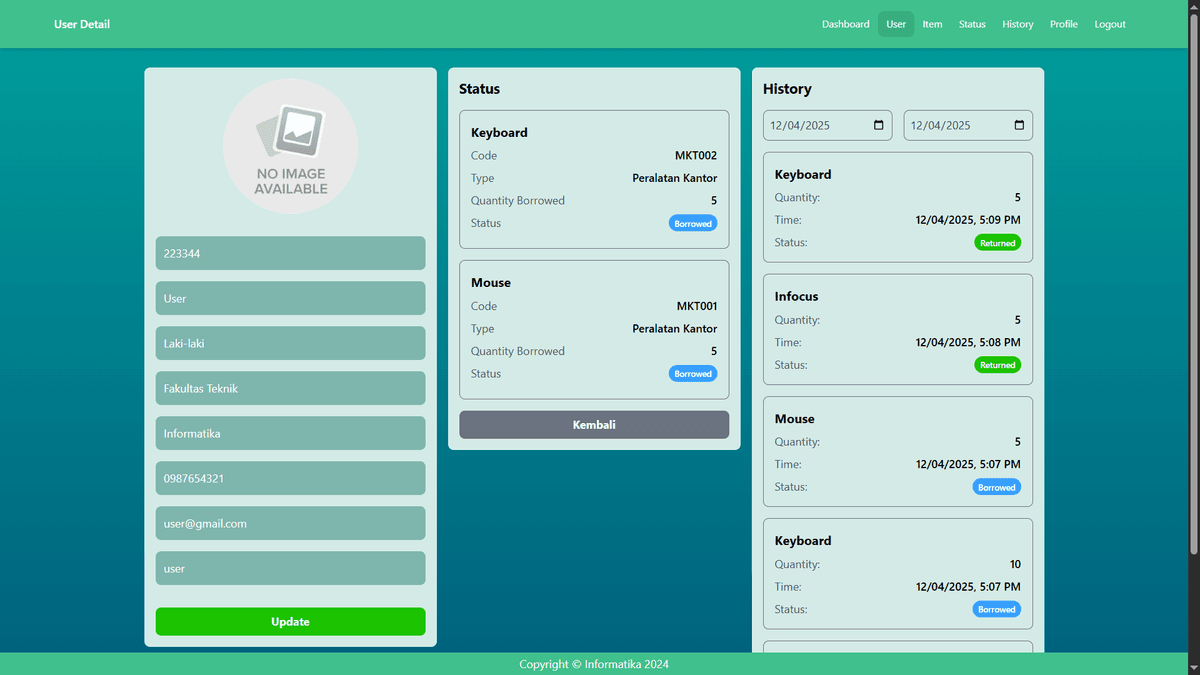Click Peralatan Kantor type in Keyboard card

(675, 178)
